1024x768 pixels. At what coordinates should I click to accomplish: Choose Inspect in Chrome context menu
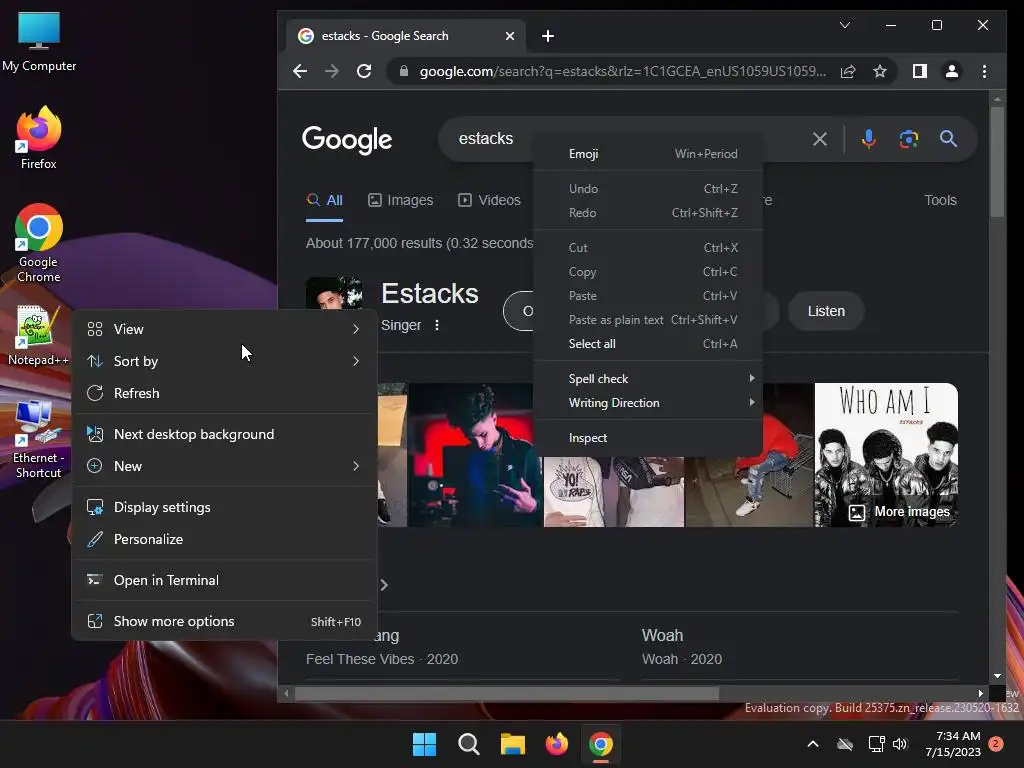point(648,438)
